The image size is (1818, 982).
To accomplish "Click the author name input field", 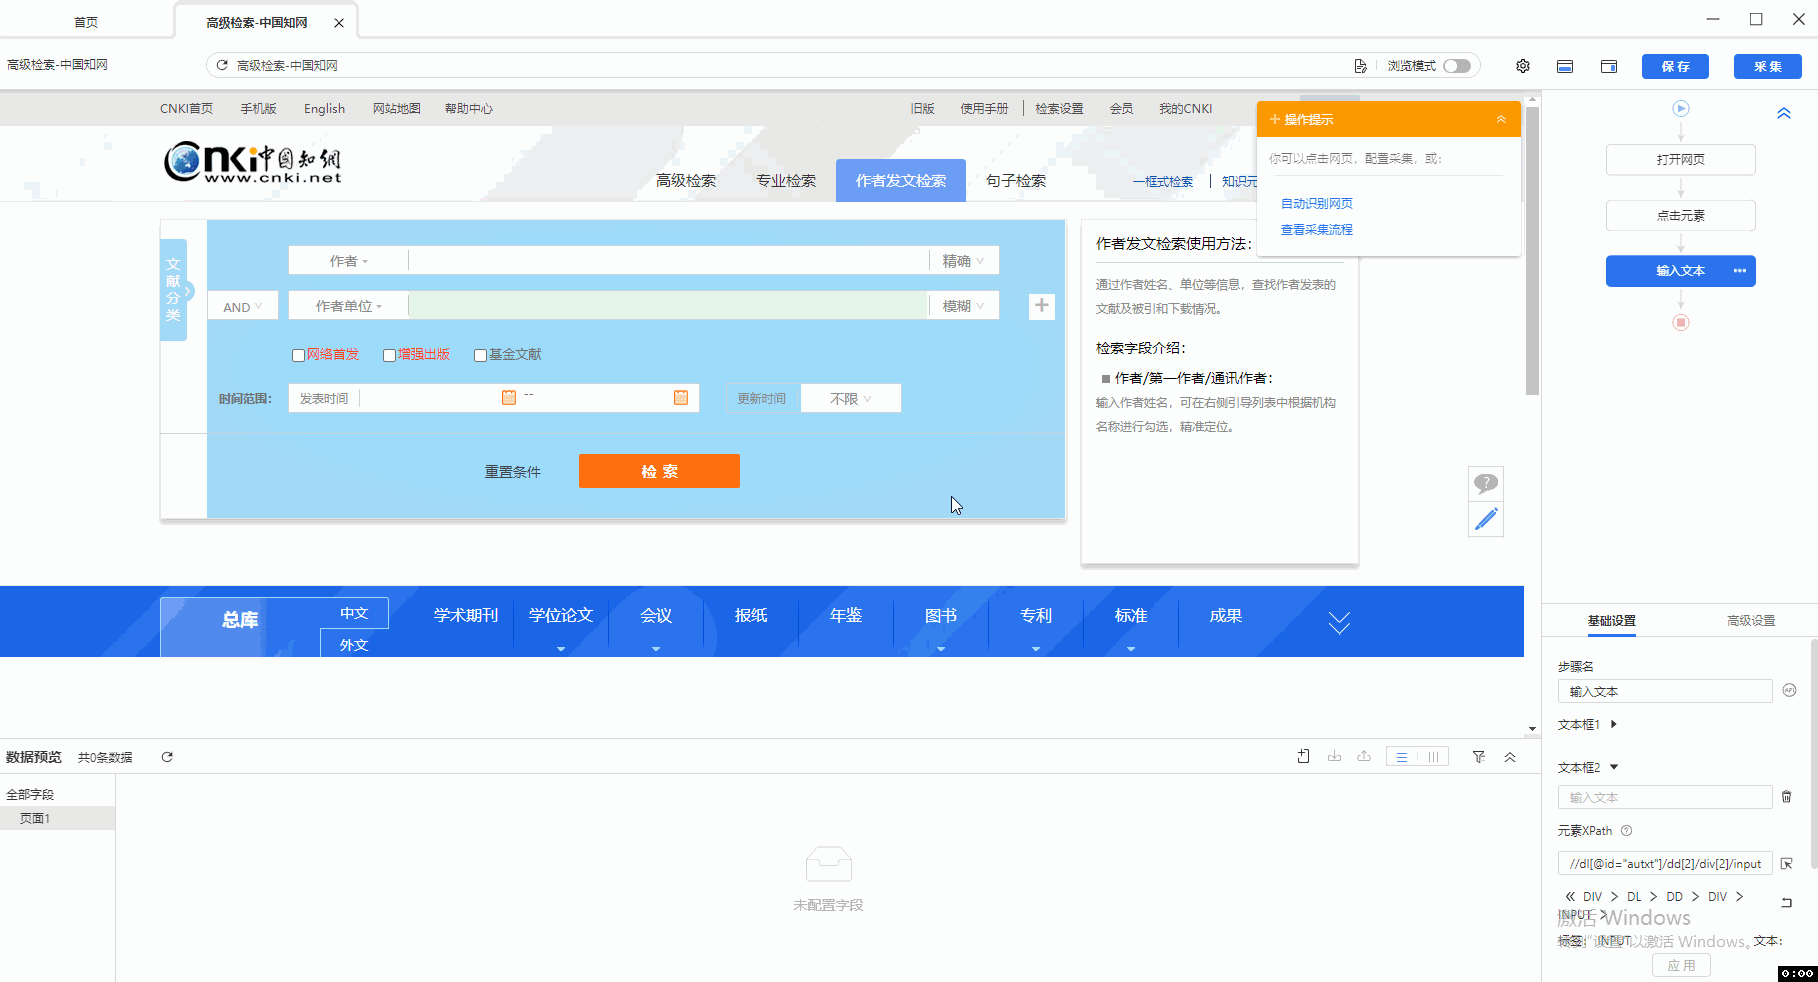I will 668,261.
